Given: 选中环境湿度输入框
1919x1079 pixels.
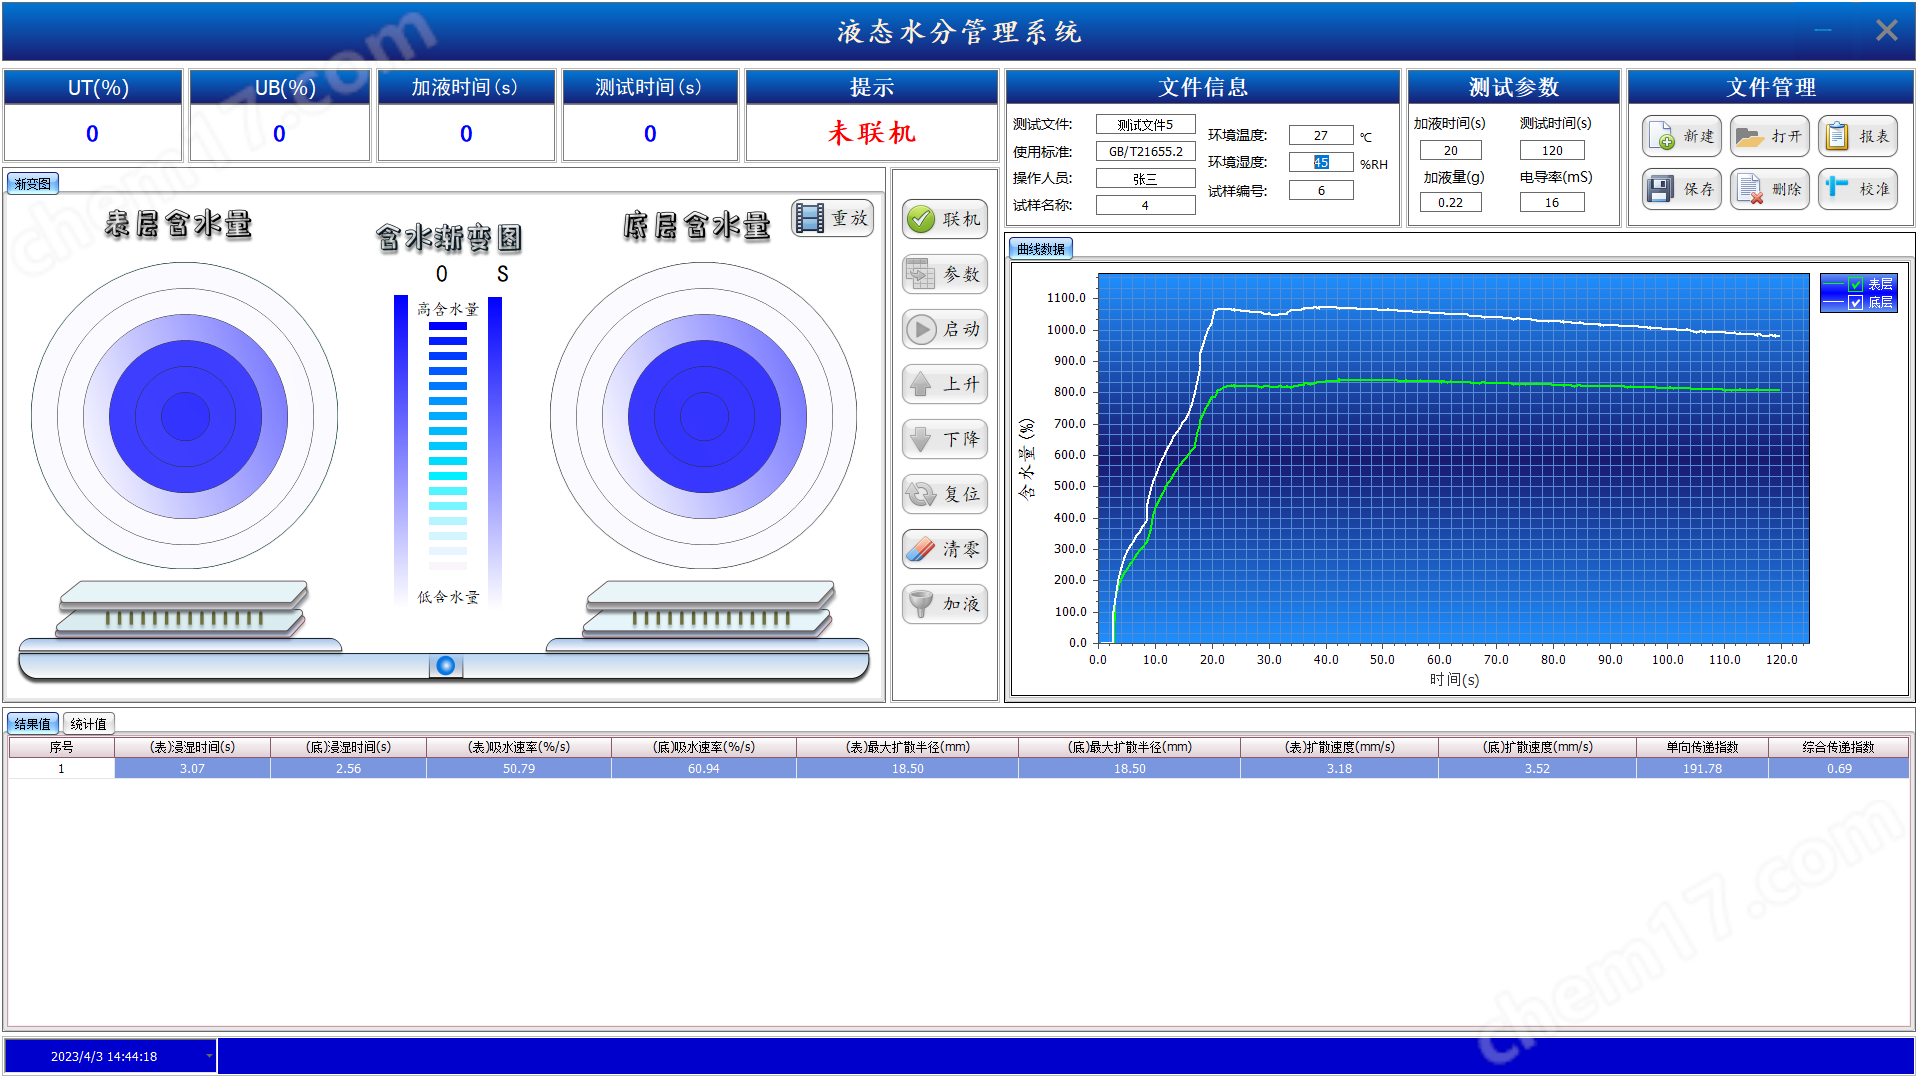Looking at the screenshot, I should coord(1320,161).
